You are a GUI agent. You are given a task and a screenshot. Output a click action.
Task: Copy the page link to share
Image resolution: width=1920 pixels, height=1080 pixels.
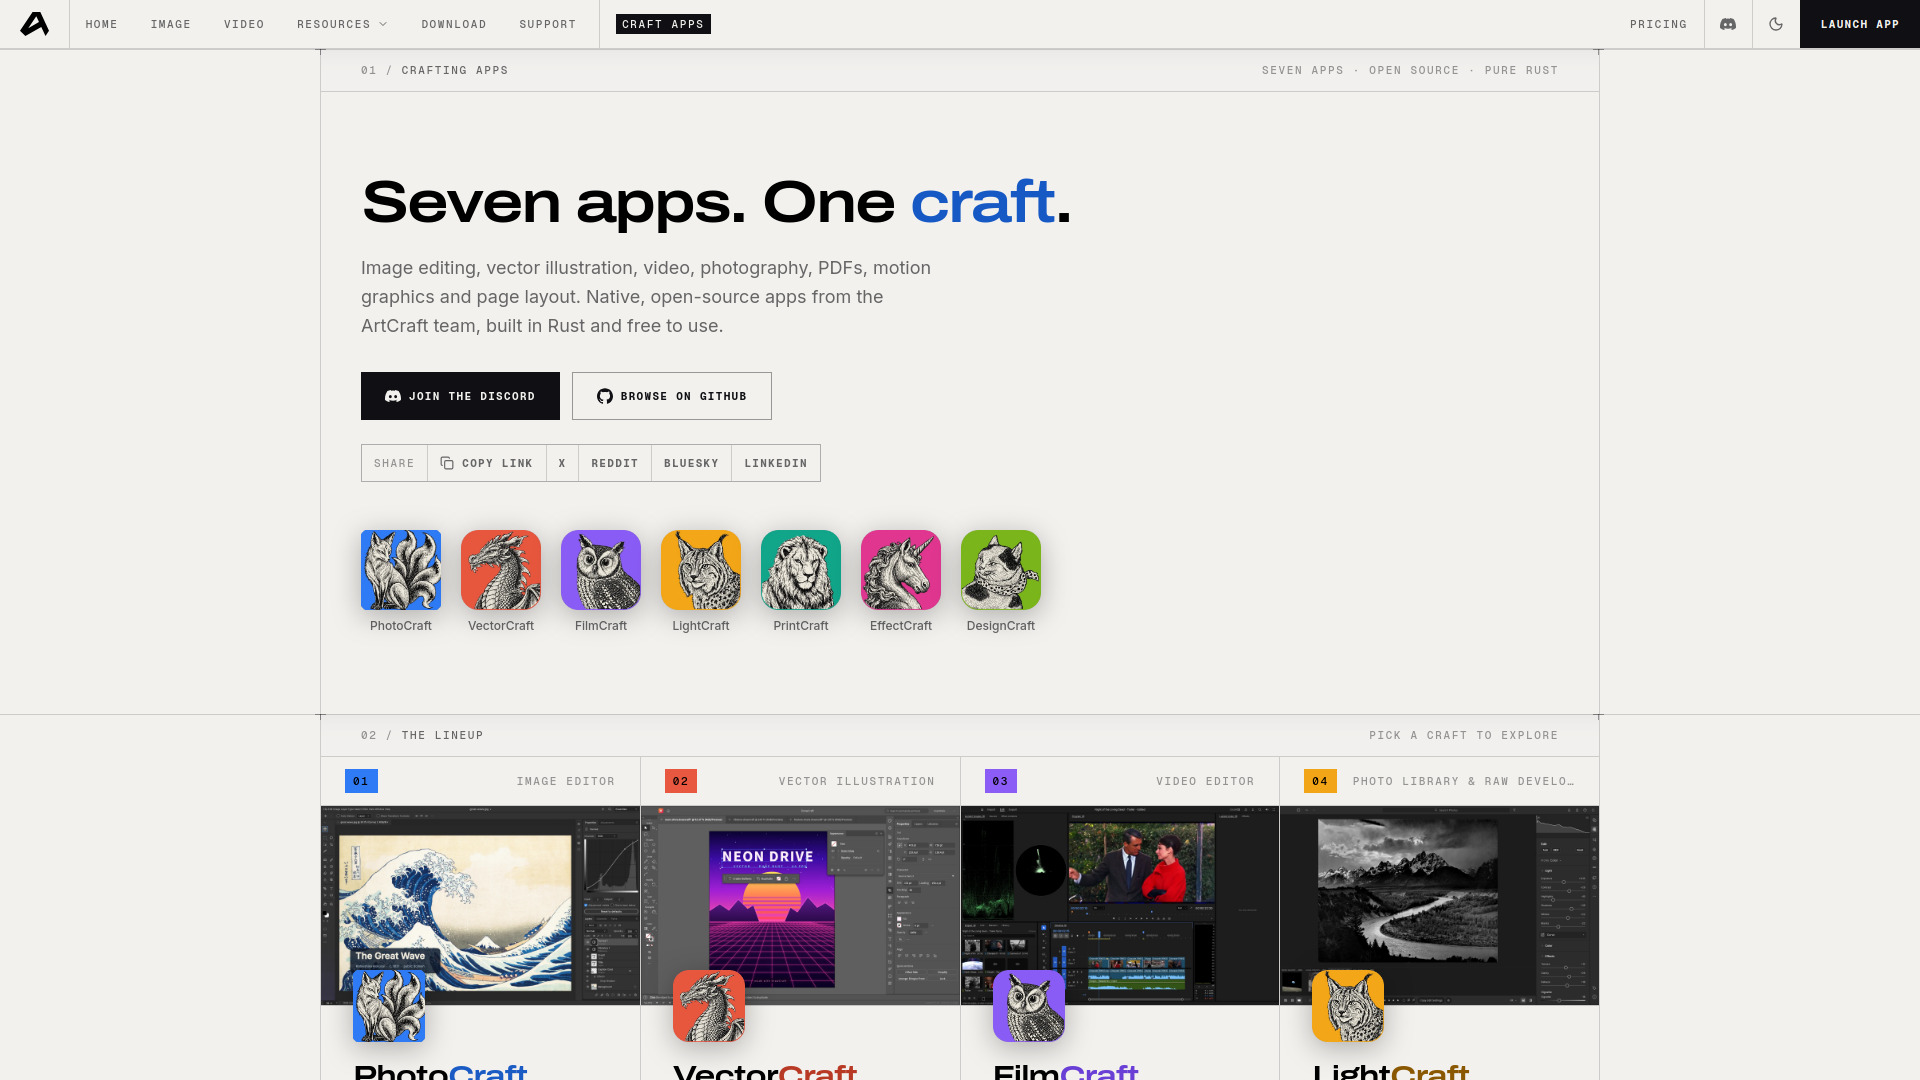click(x=487, y=463)
